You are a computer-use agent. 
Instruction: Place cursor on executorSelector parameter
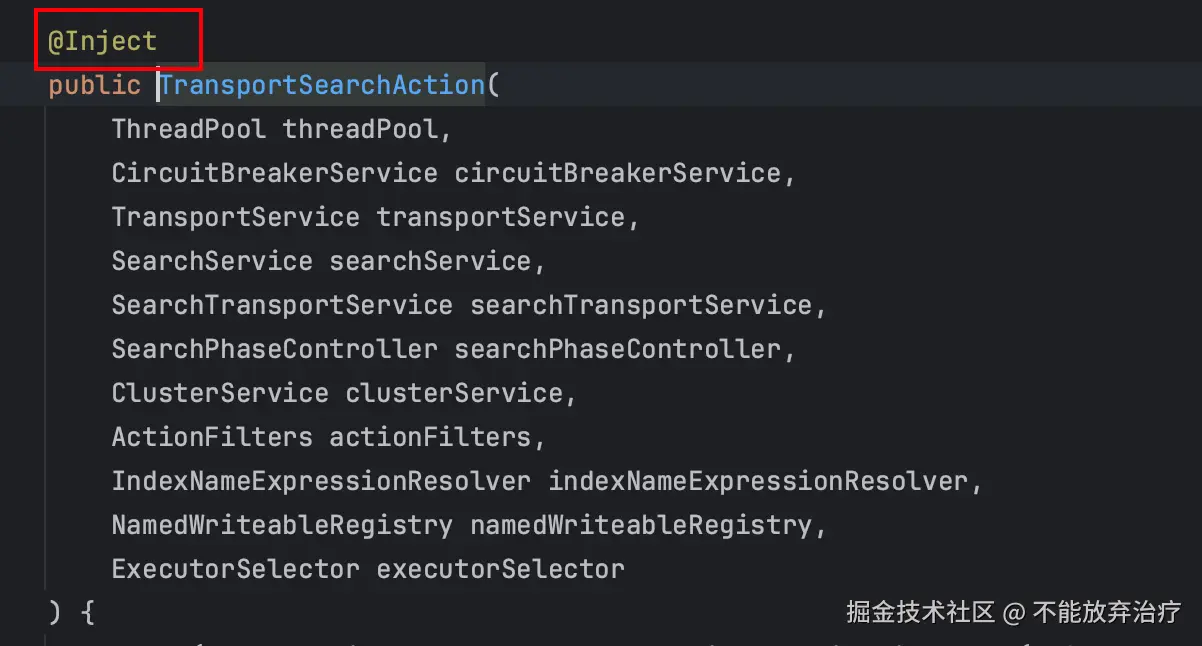(x=500, y=569)
